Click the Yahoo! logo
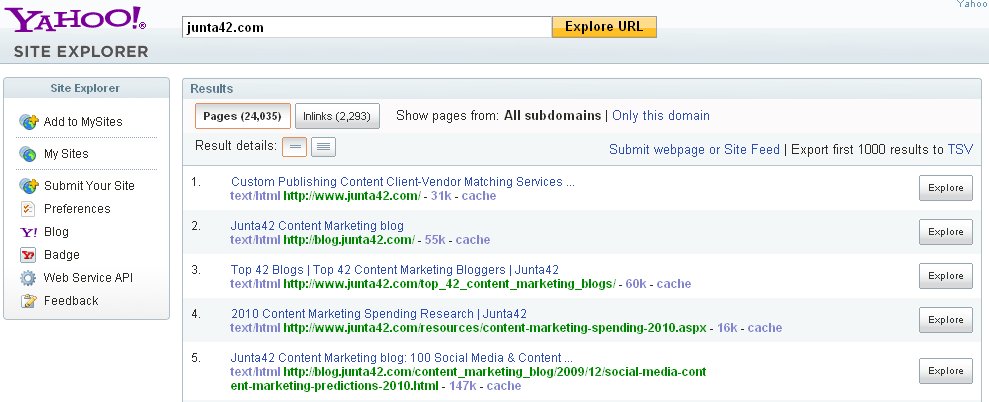The image size is (989, 402). pyautogui.click(x=76, y=21)
